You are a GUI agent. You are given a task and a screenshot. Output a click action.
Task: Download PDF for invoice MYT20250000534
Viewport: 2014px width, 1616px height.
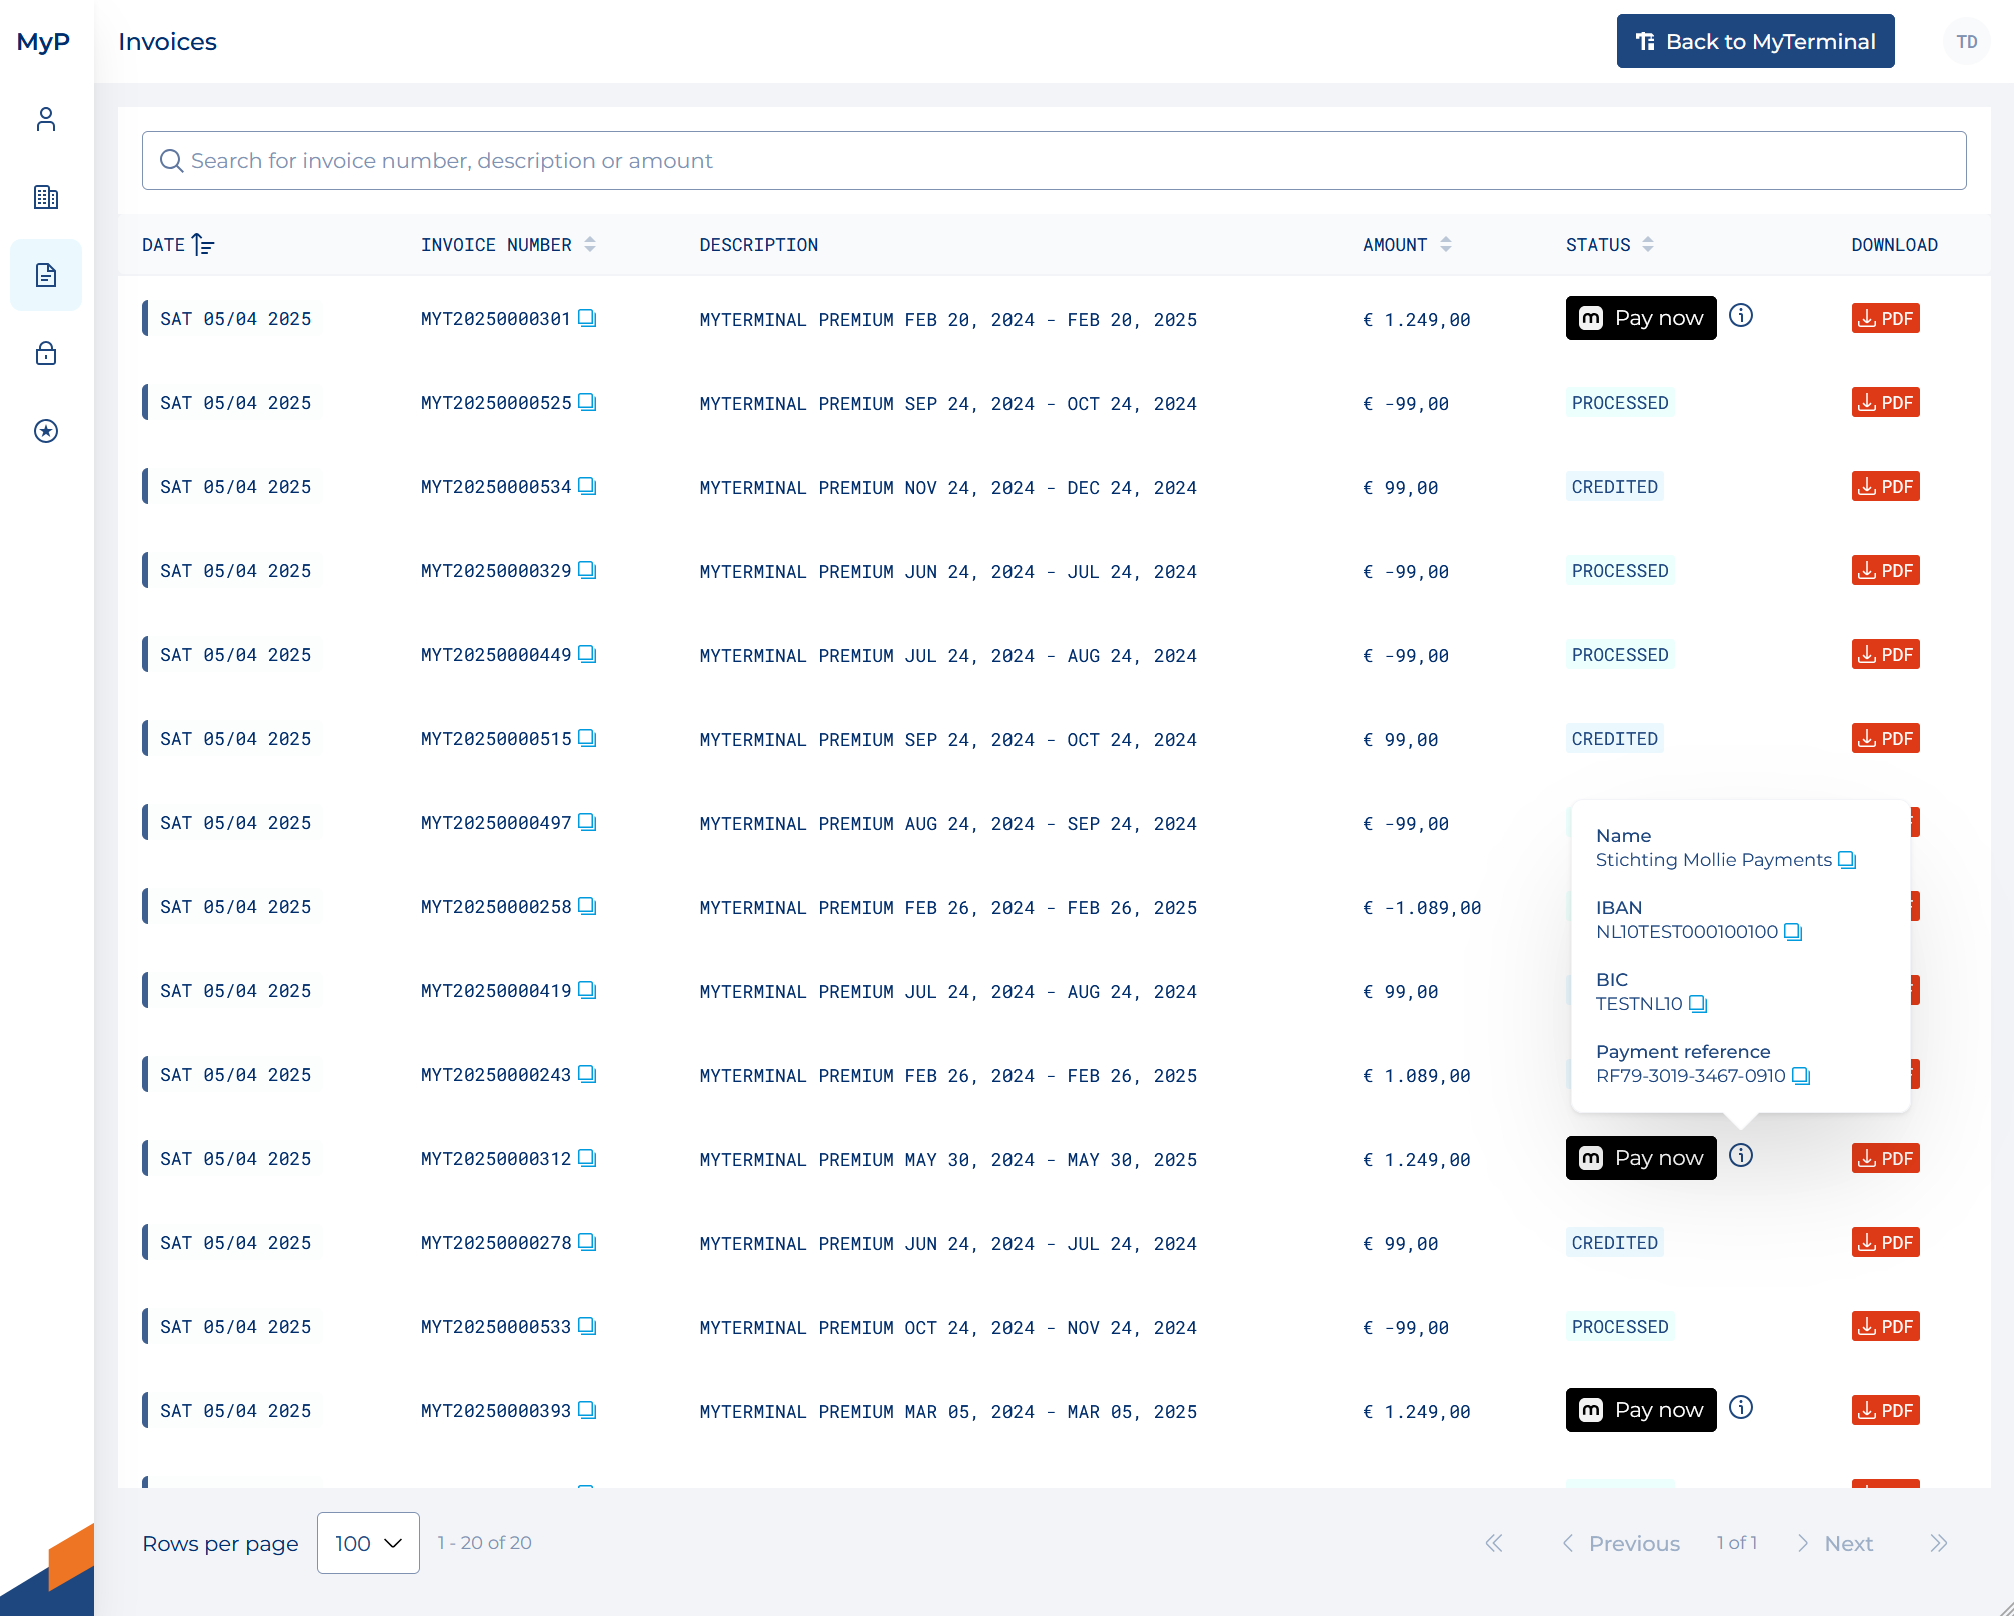(x=1885, y=486)
